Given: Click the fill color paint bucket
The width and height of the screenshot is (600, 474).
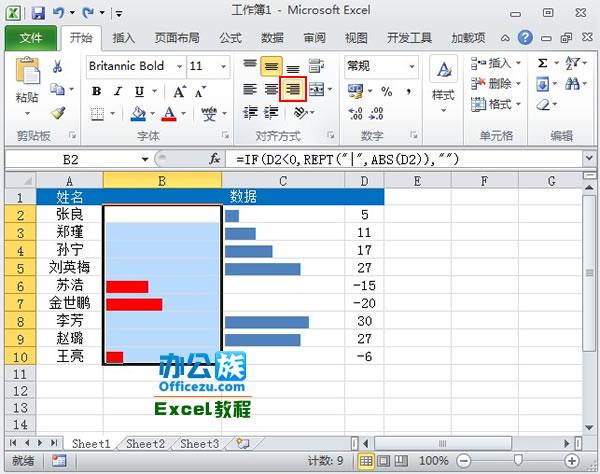Looking at the screenshot, I should (x=138, y=114).
